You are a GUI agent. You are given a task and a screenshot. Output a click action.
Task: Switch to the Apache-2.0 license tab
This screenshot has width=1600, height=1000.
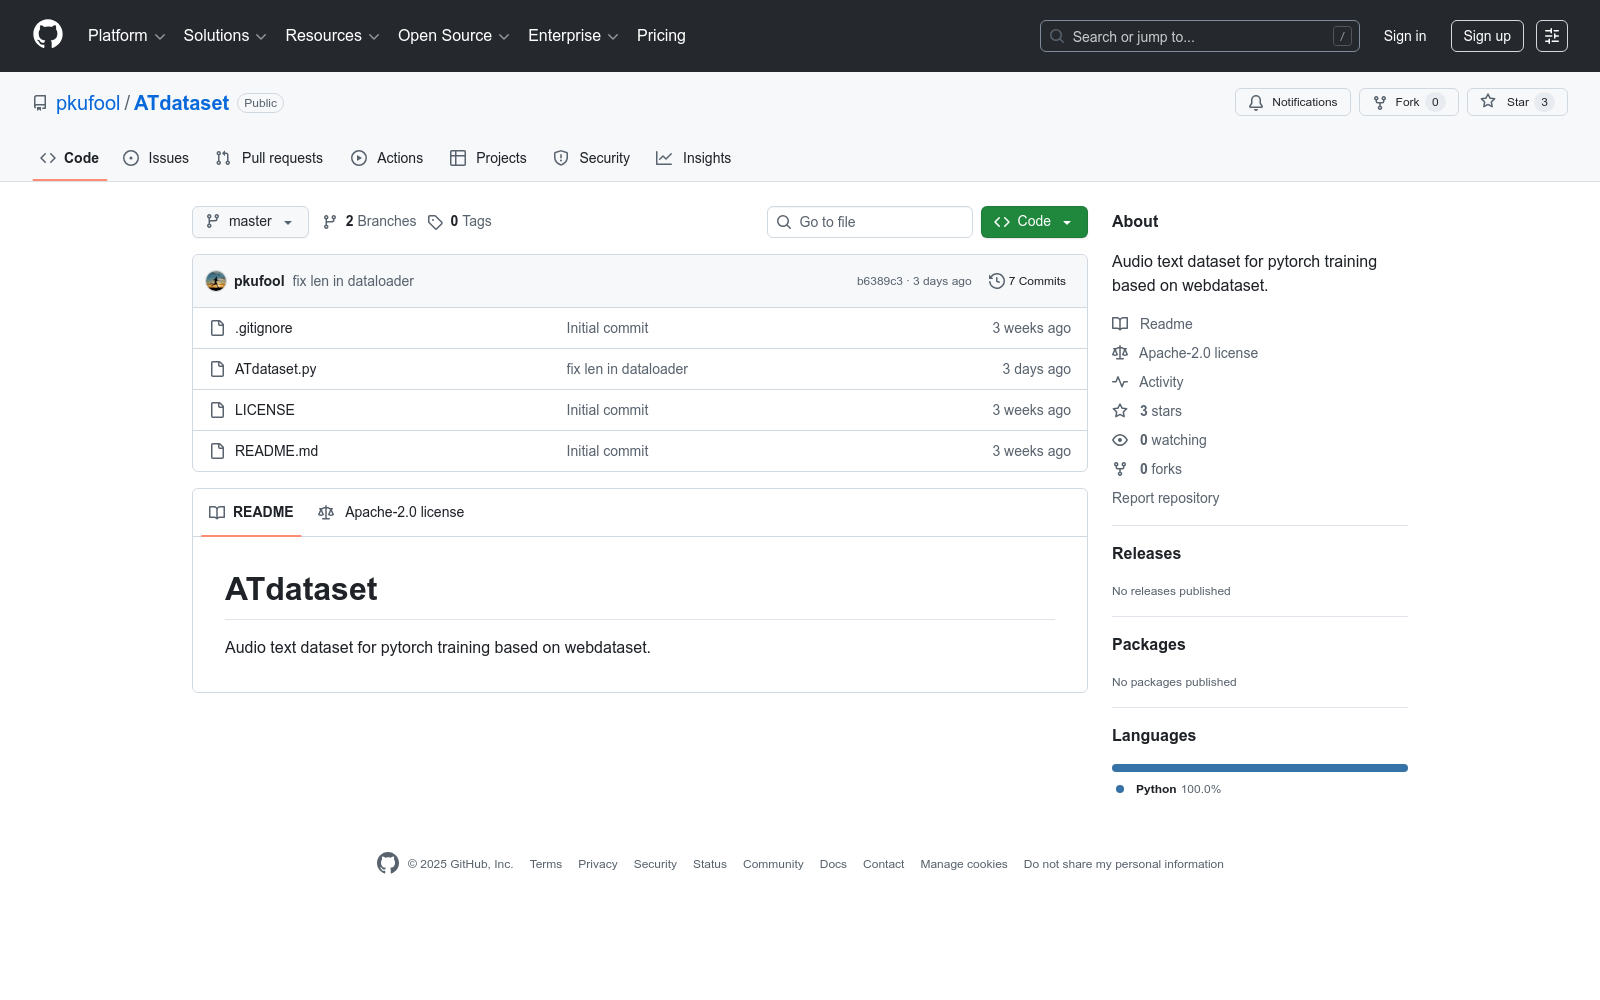[391, 512]
